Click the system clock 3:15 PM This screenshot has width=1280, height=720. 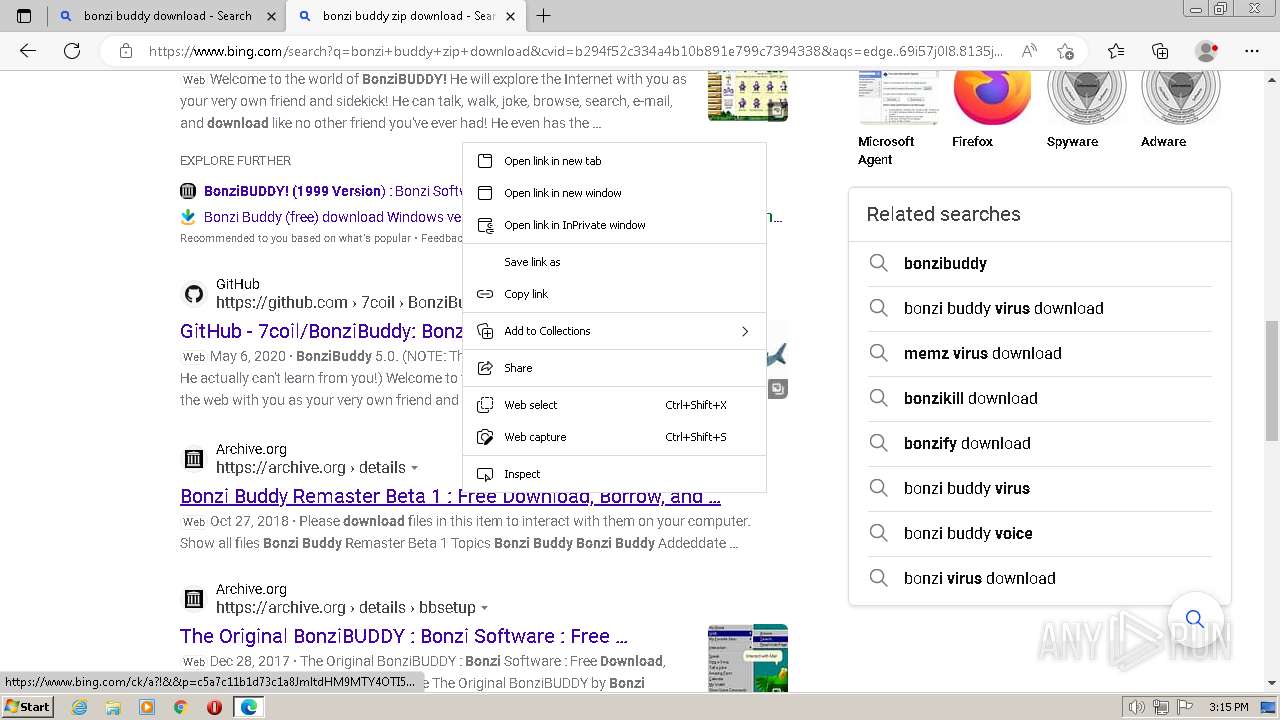[1228, 707]
